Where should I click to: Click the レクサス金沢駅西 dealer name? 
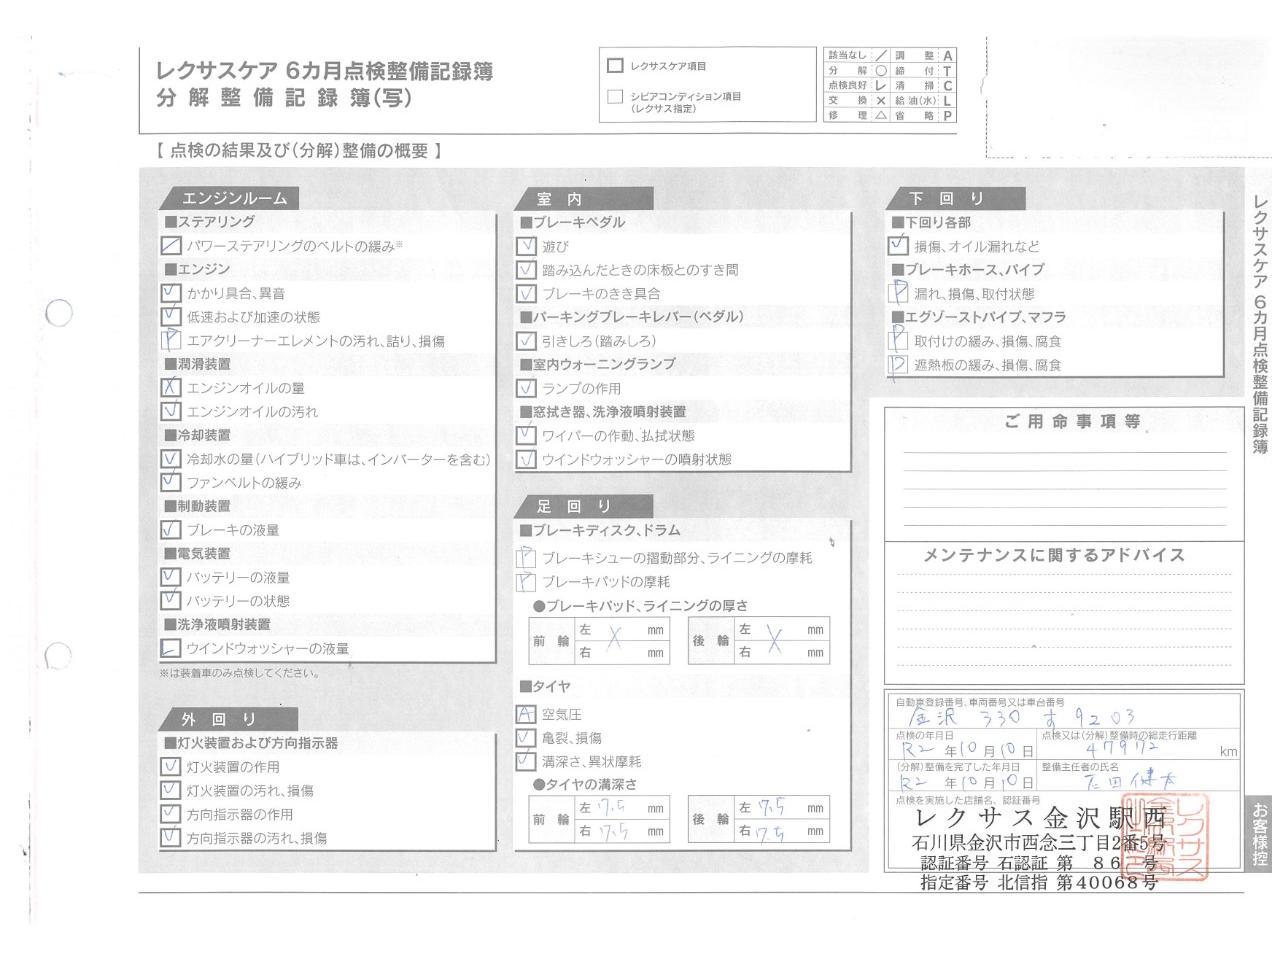coord(1040,816)
